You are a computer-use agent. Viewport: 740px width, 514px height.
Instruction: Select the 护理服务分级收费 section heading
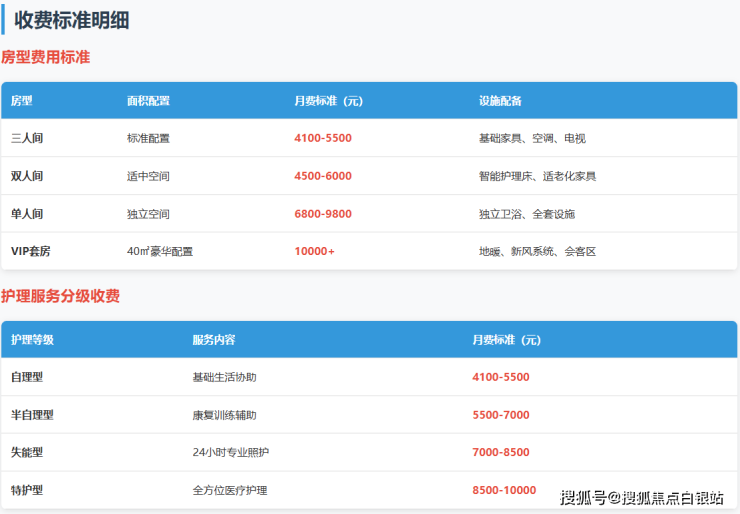coord(60,297)
